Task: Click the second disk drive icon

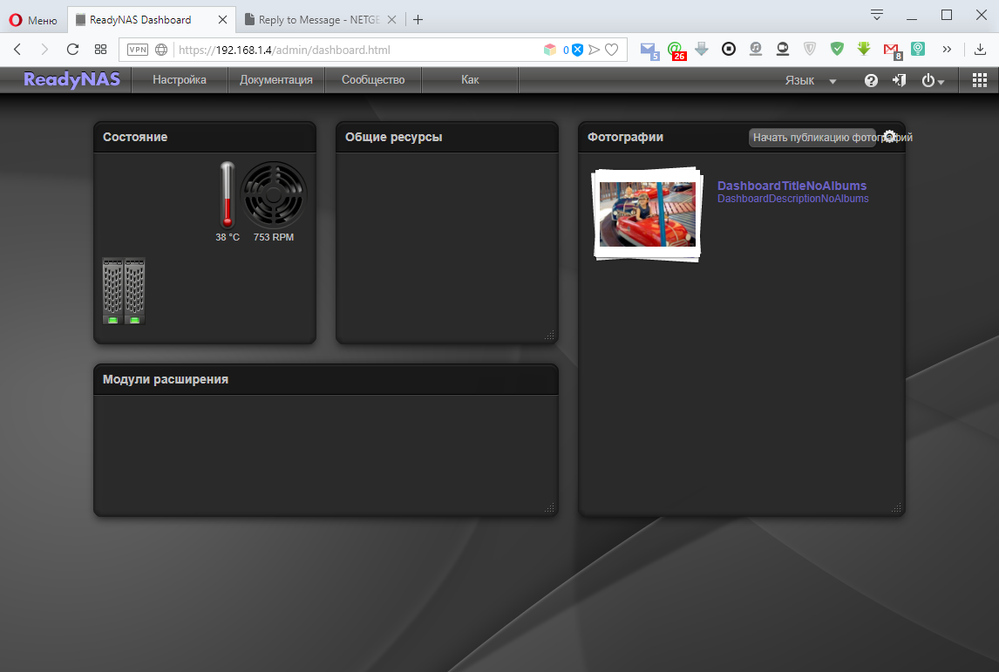Action: (134, 291)
